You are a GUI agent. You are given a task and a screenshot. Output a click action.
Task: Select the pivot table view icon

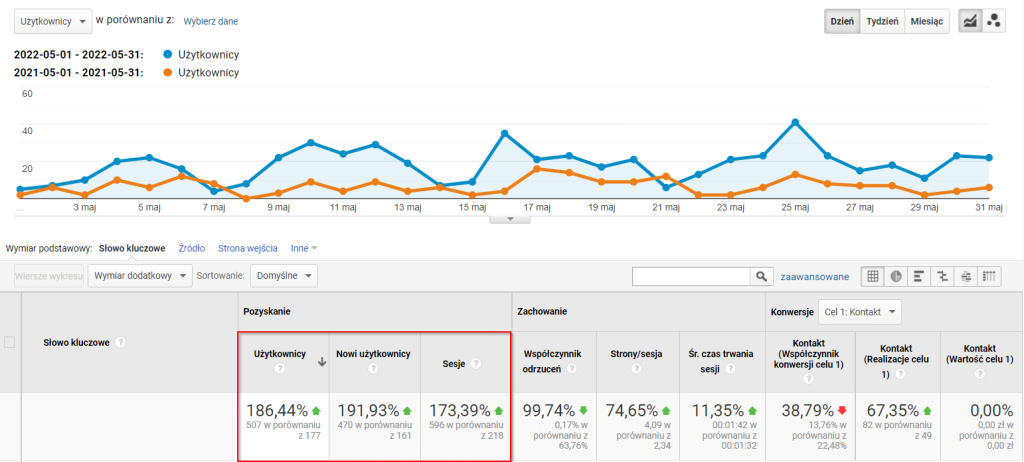[990, 276]
